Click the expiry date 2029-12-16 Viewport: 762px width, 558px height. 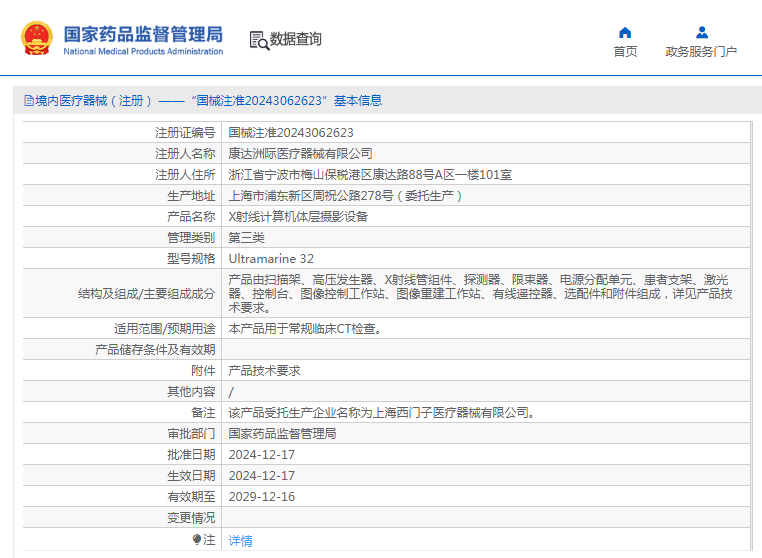pyautogui.click(x=261, y=496)
